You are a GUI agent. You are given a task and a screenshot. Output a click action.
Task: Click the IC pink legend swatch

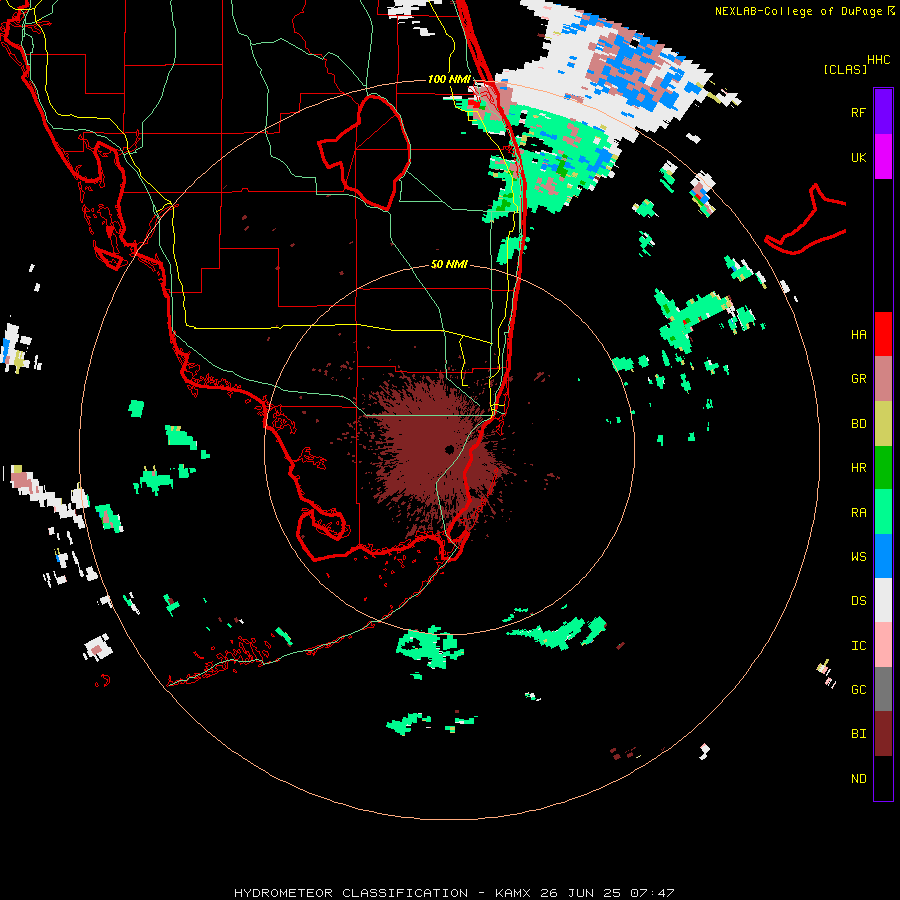[883, 645]
